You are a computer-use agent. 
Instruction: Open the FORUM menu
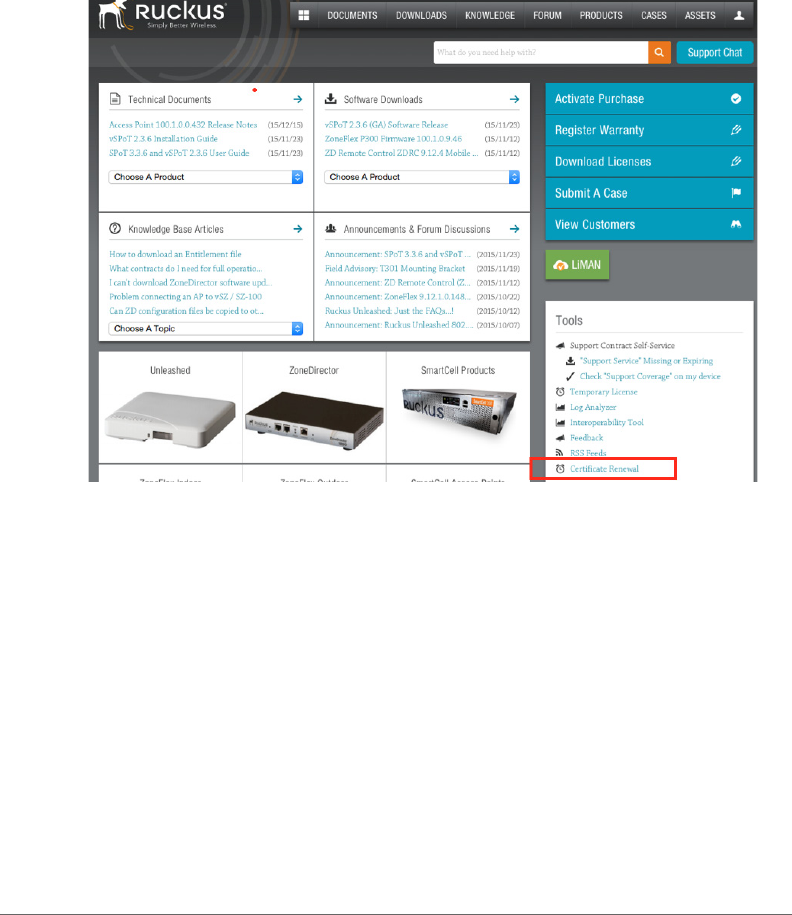pos(547,15)
